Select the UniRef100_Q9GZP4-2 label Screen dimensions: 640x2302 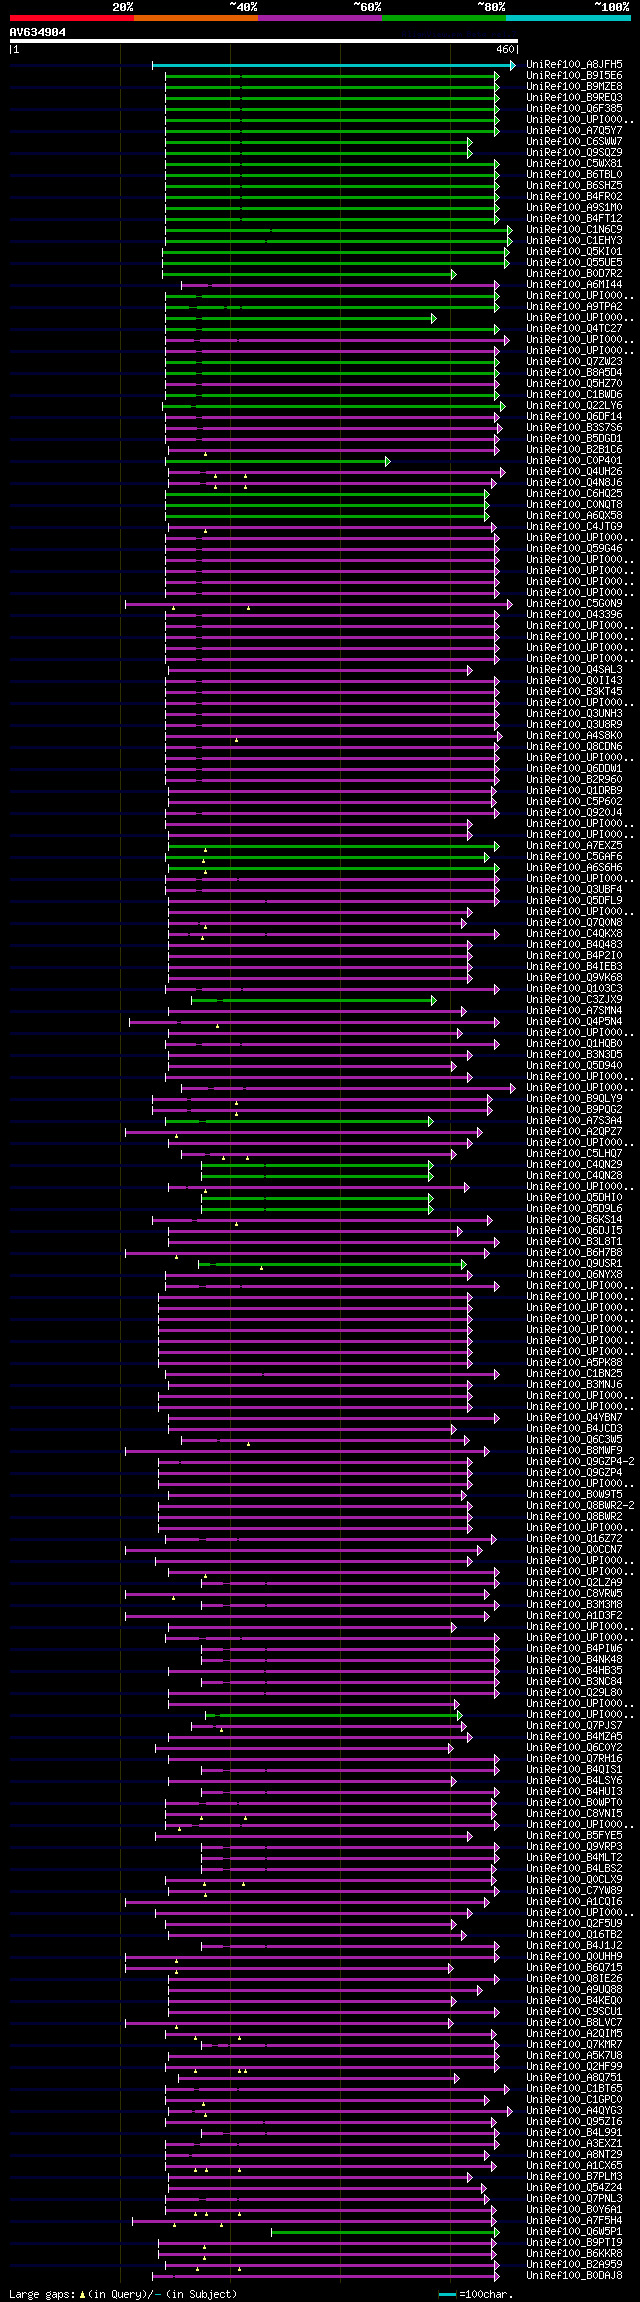[580, 1462]
